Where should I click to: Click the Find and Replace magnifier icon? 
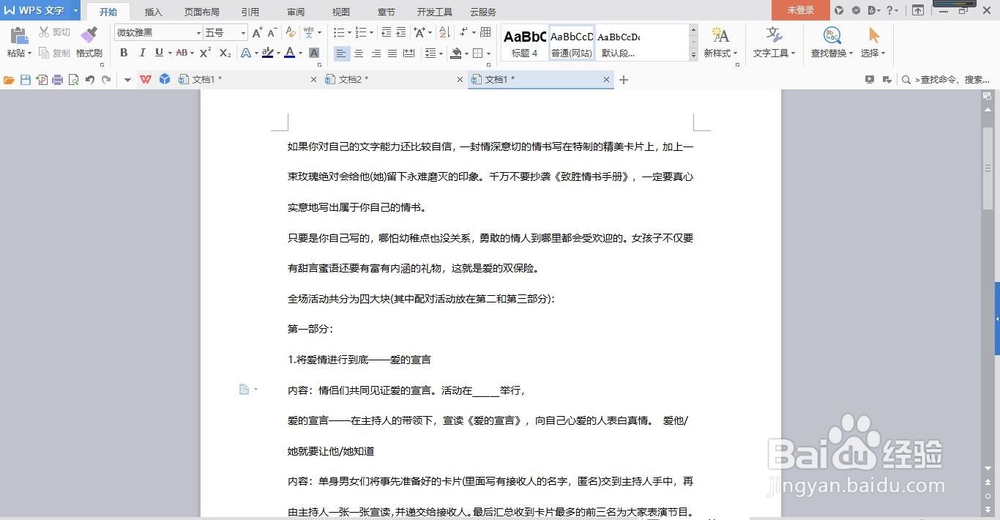(x=831, y=35)
